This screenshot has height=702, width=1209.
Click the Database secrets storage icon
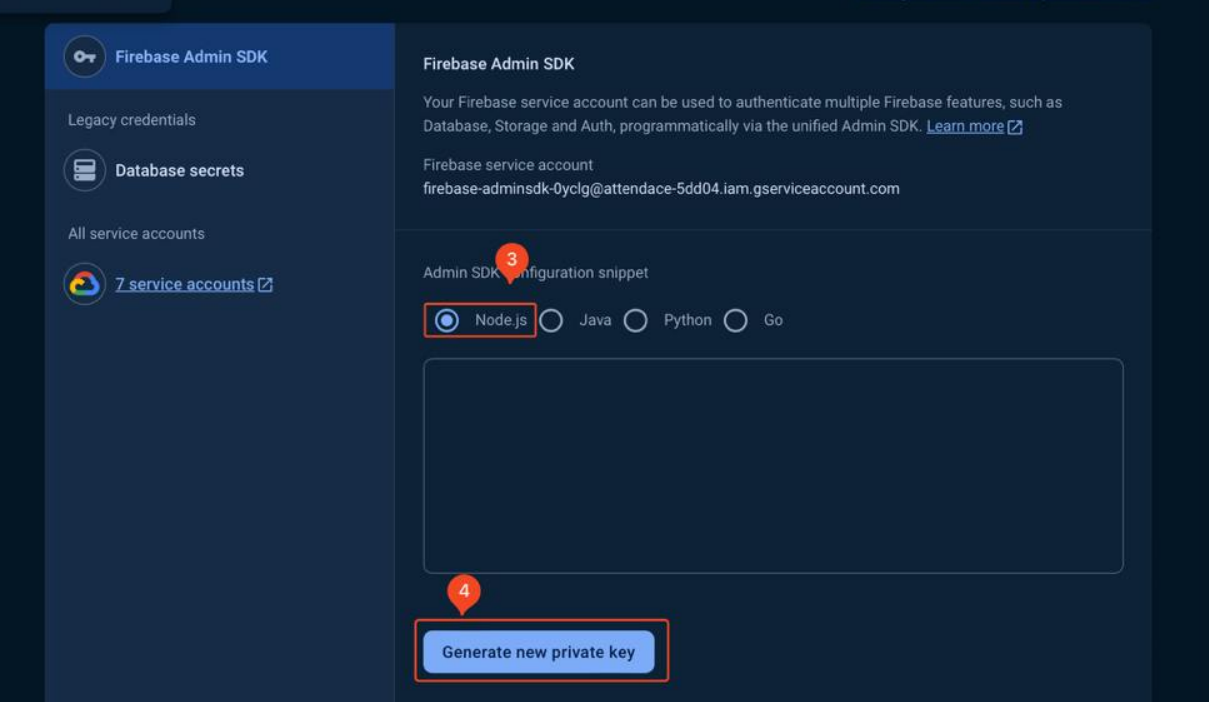pyautogui.click(x=85, y=170)
